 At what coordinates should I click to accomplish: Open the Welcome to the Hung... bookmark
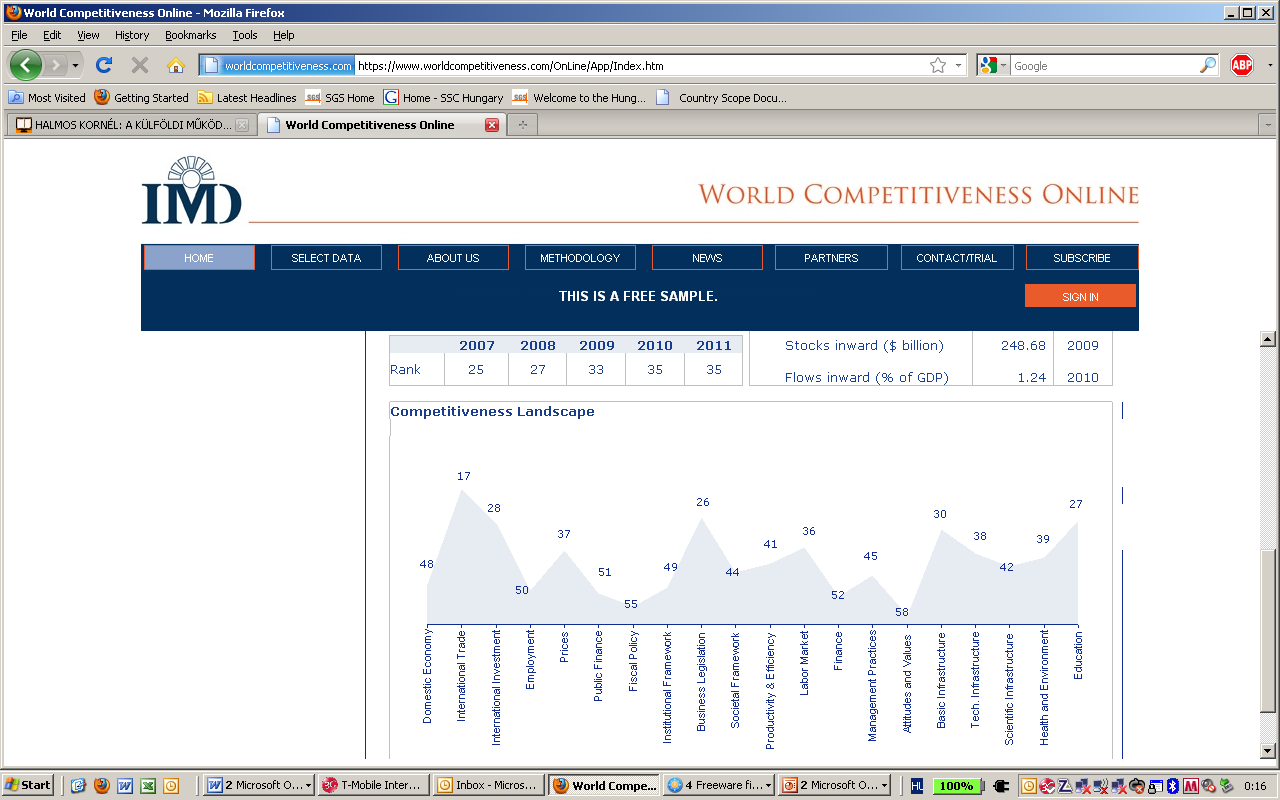pyautogui.click(x=579, y=97)
